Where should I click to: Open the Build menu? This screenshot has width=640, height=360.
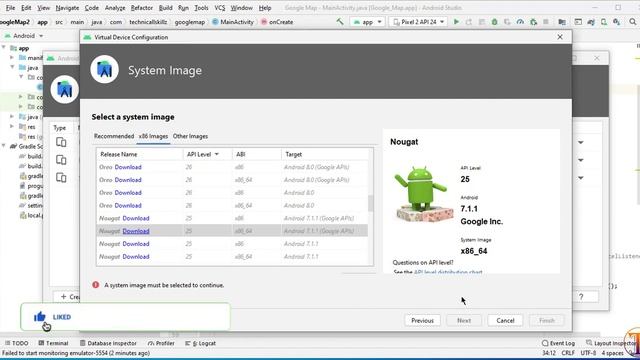click(165, 8)
